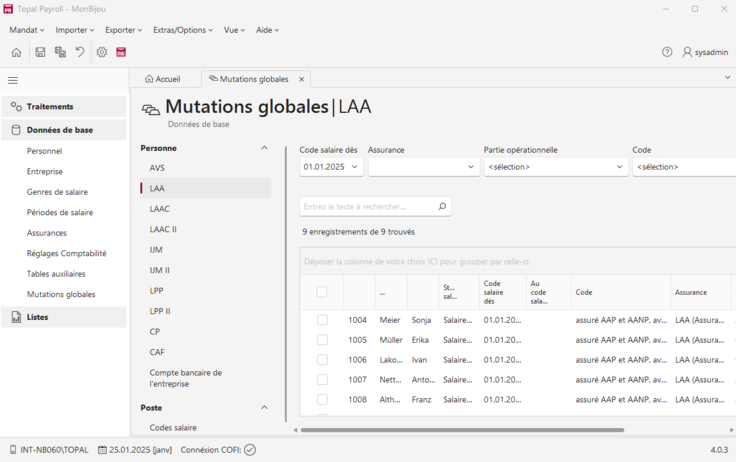Toggle the select-all header checkbox

[322, 292]
